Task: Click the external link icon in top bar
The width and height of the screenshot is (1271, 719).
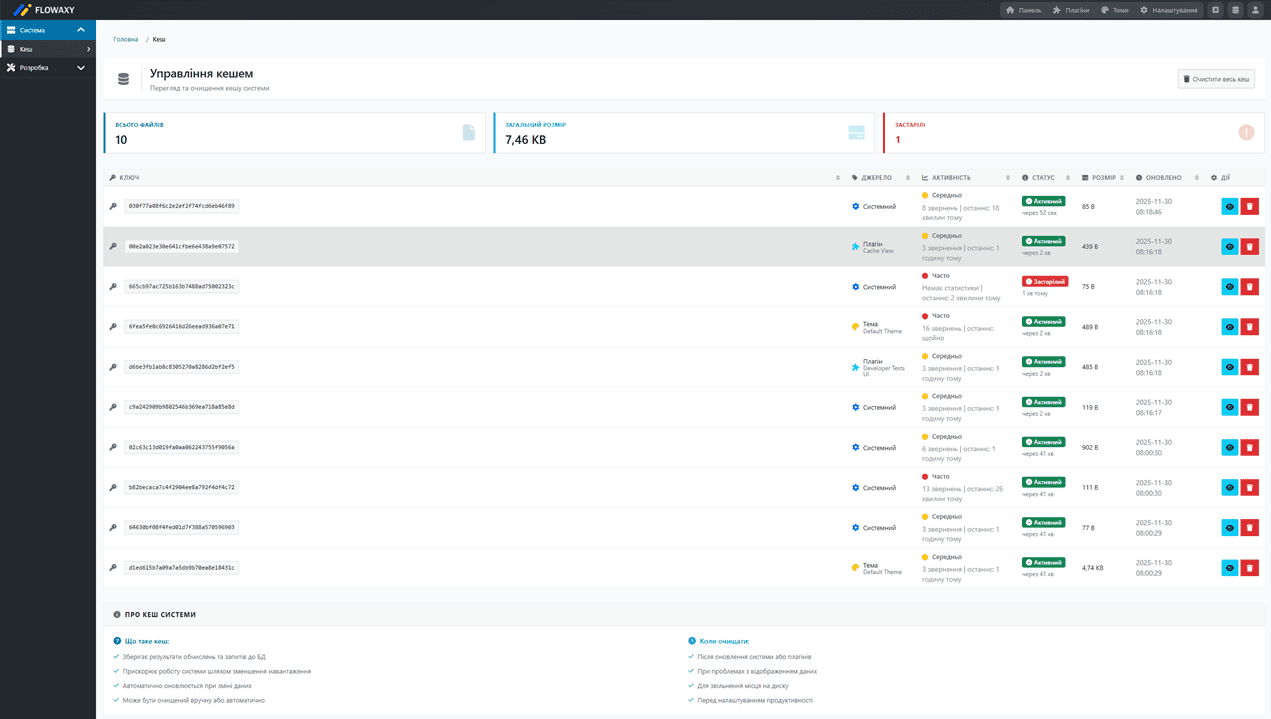Action: (1216, 10)
